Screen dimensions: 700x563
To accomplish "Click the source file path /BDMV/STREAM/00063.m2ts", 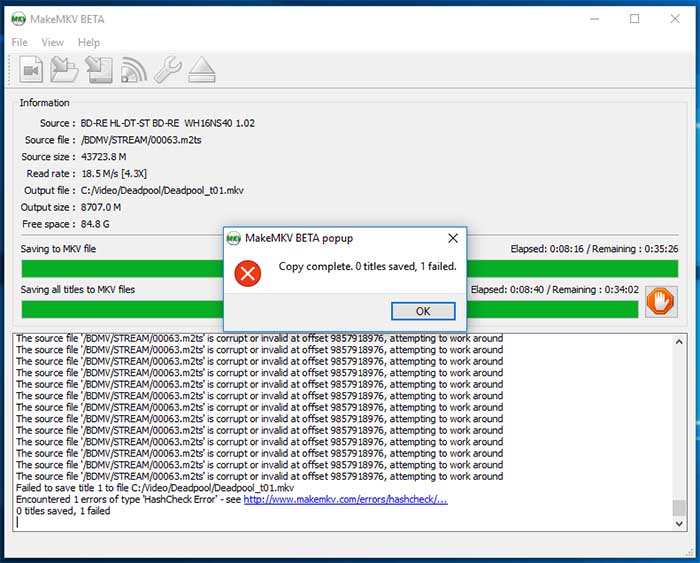I will coord(141,140).
